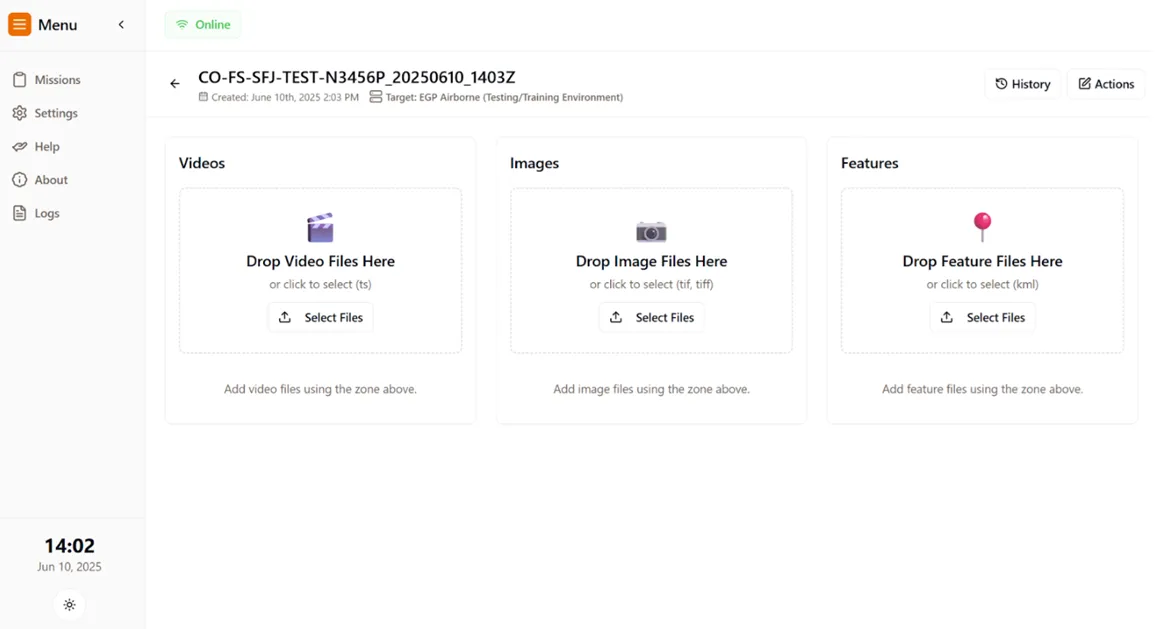Image resolution: width=1166 pixels, height=629 pixels.
Task: Click the orange hamburger menu icon
Action: pyautogui.click(x=19, y=25)
